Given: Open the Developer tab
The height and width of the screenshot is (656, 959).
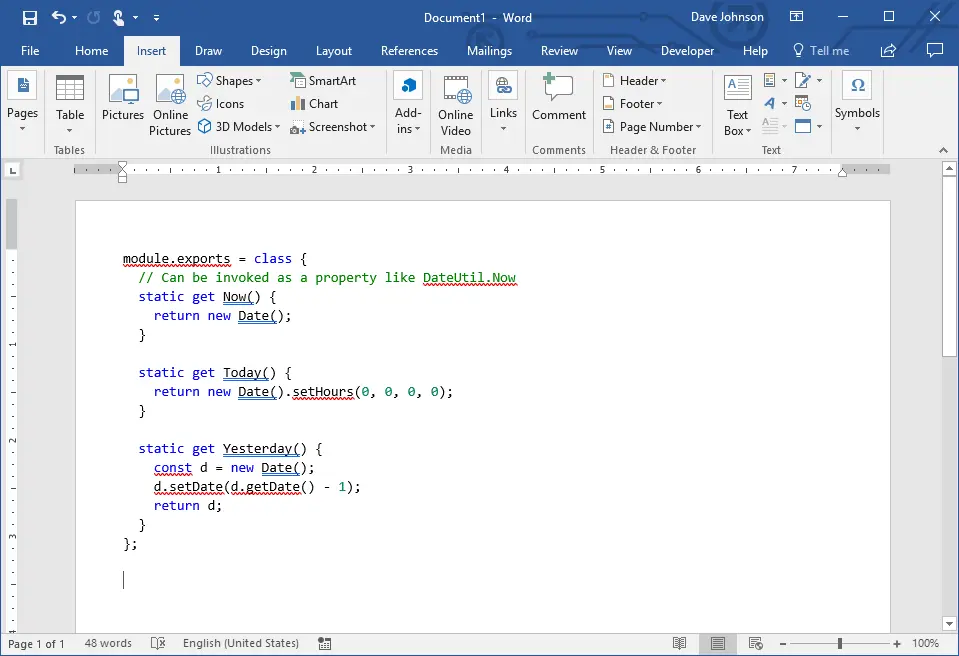Looking at the screenshot, I should [x=687, y=51].
